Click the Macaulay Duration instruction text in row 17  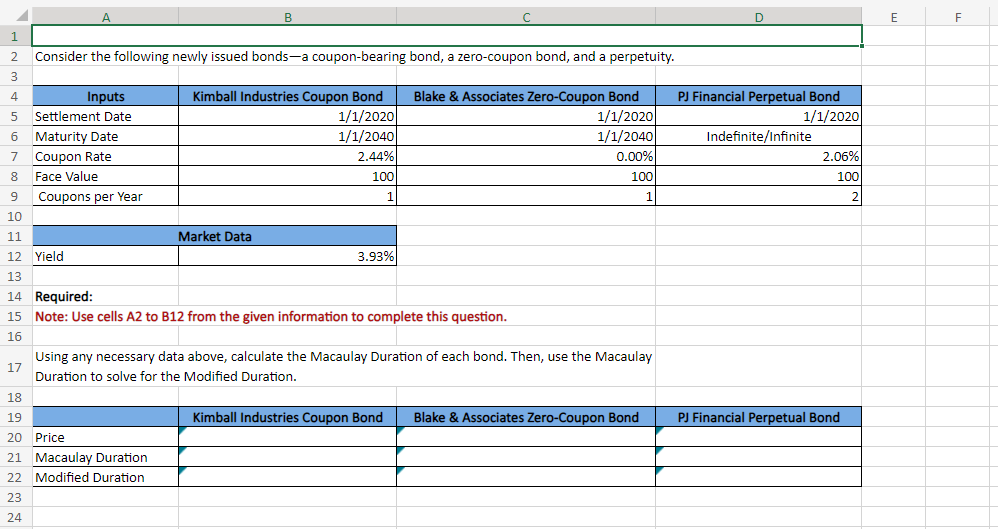tap(344, 366)
